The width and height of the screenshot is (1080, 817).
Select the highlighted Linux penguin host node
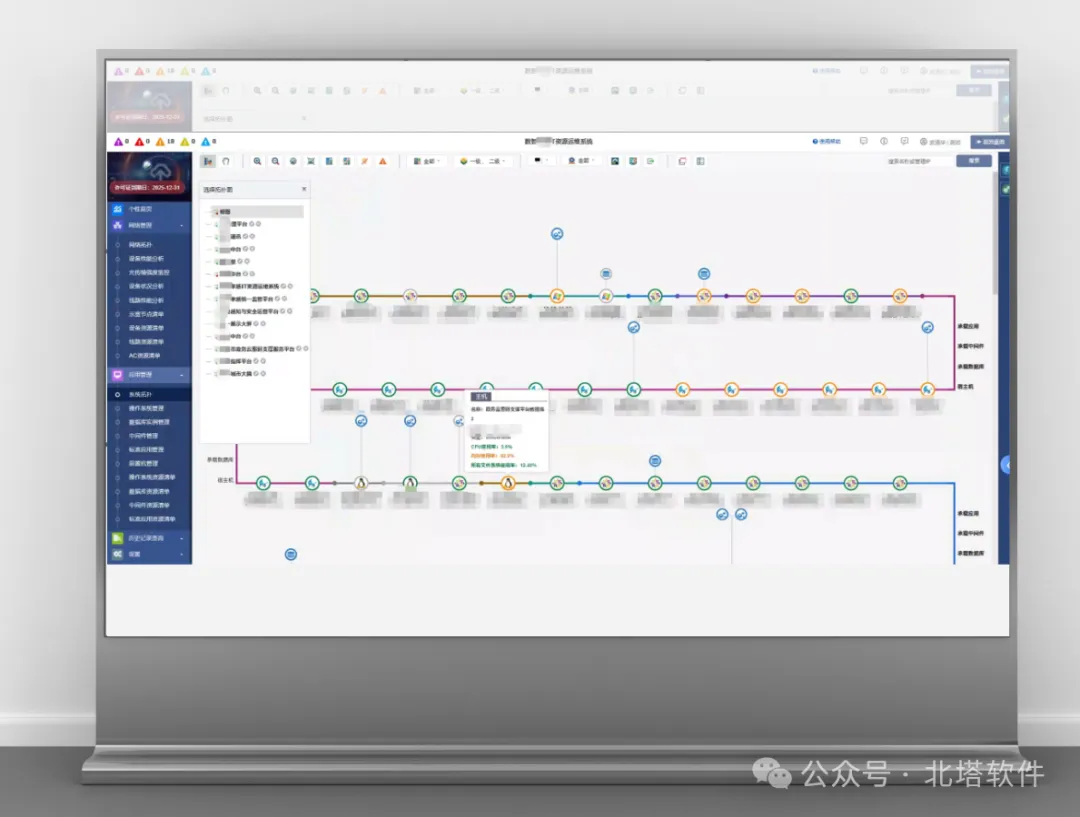pyautogui.click(x=508, y=483)
